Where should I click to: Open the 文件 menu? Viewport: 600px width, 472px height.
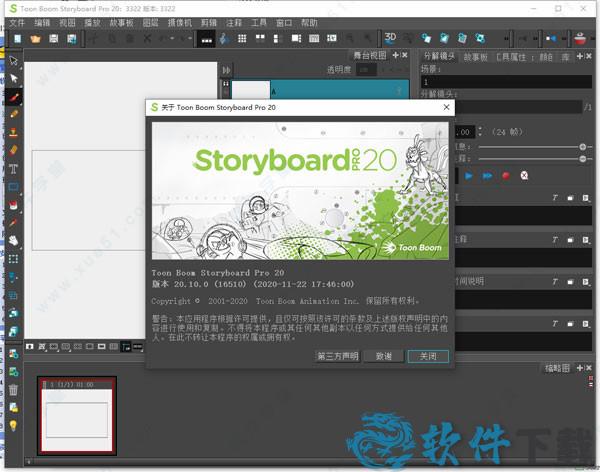[x=16, y=22]
